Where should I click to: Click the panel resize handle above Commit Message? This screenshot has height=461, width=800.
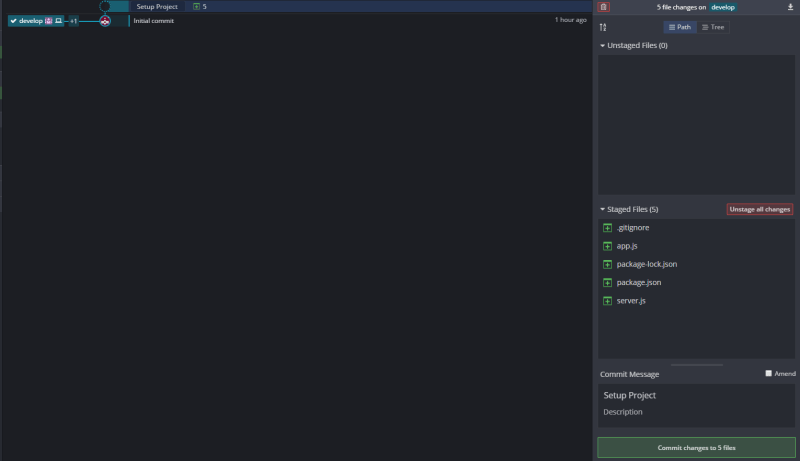pos(696,365)
